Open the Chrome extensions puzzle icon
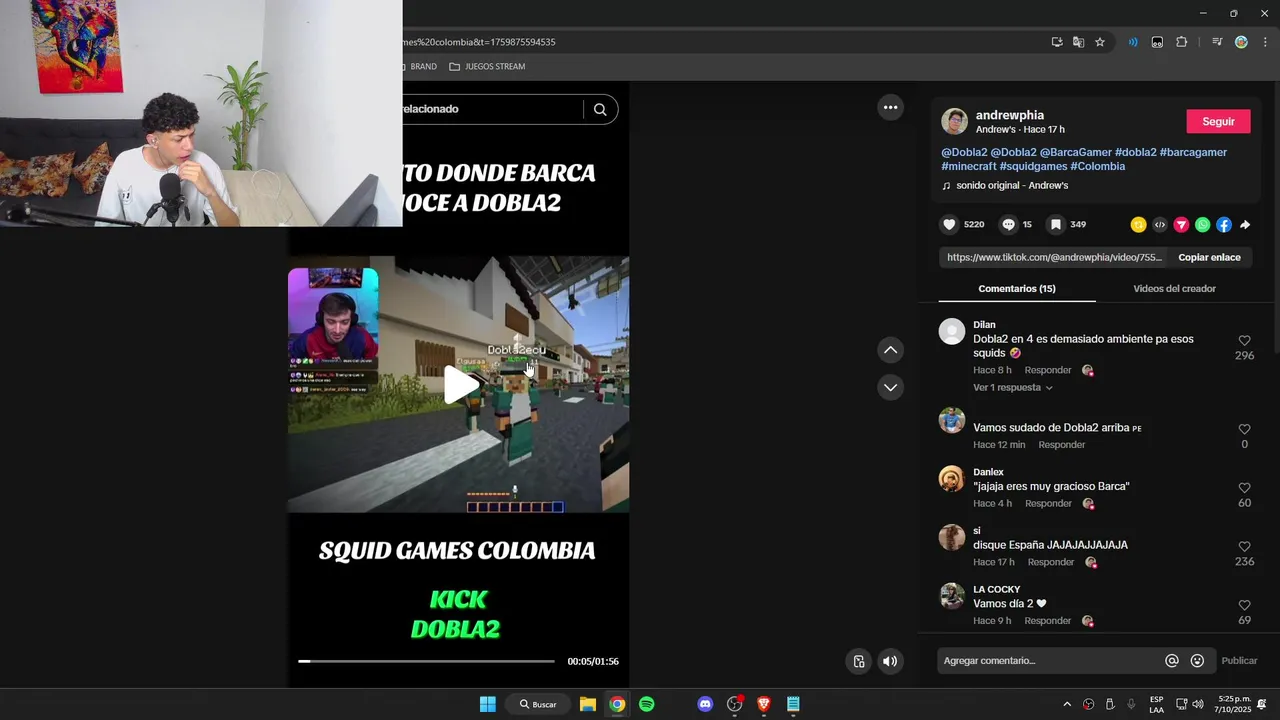Image resolution: width=1280 pixels, height=720 pixels. (1181, 42)
